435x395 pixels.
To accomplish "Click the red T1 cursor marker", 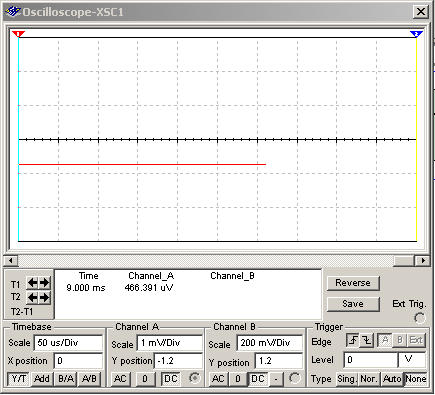I will [x=18, y=34].
